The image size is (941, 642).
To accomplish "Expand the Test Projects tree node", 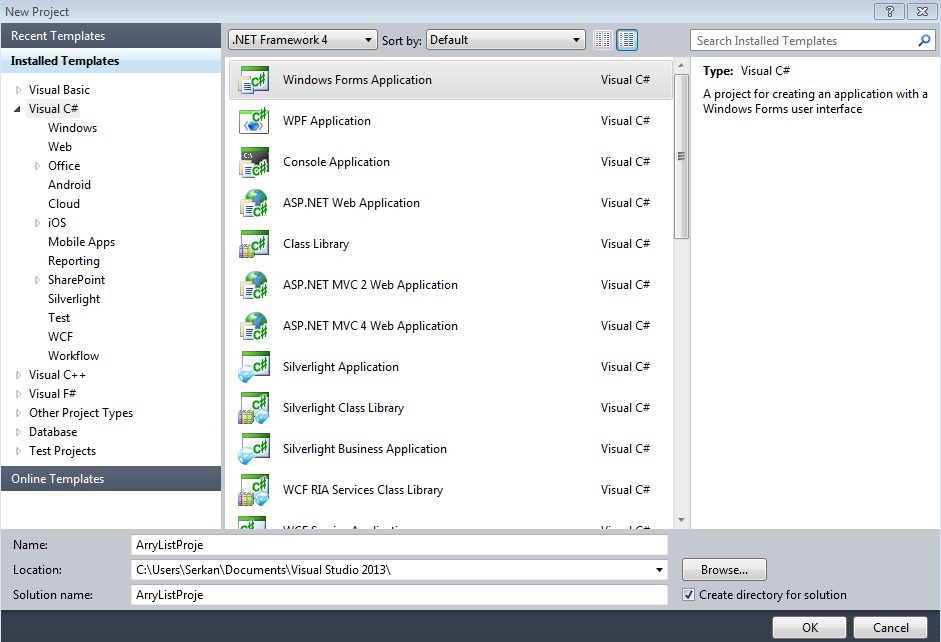I will (18, 451).
